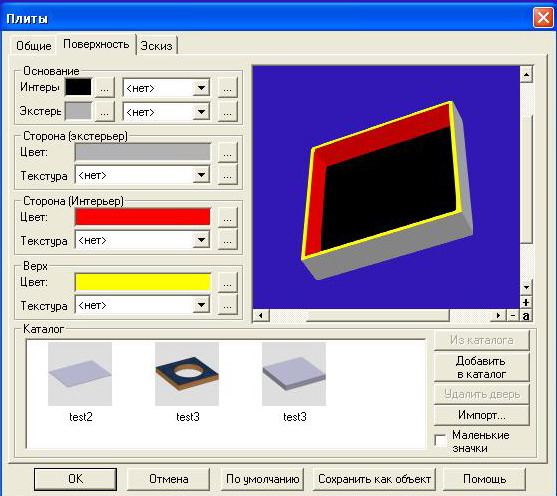Click the Сохранить как объект button

(x=374, y=479)
